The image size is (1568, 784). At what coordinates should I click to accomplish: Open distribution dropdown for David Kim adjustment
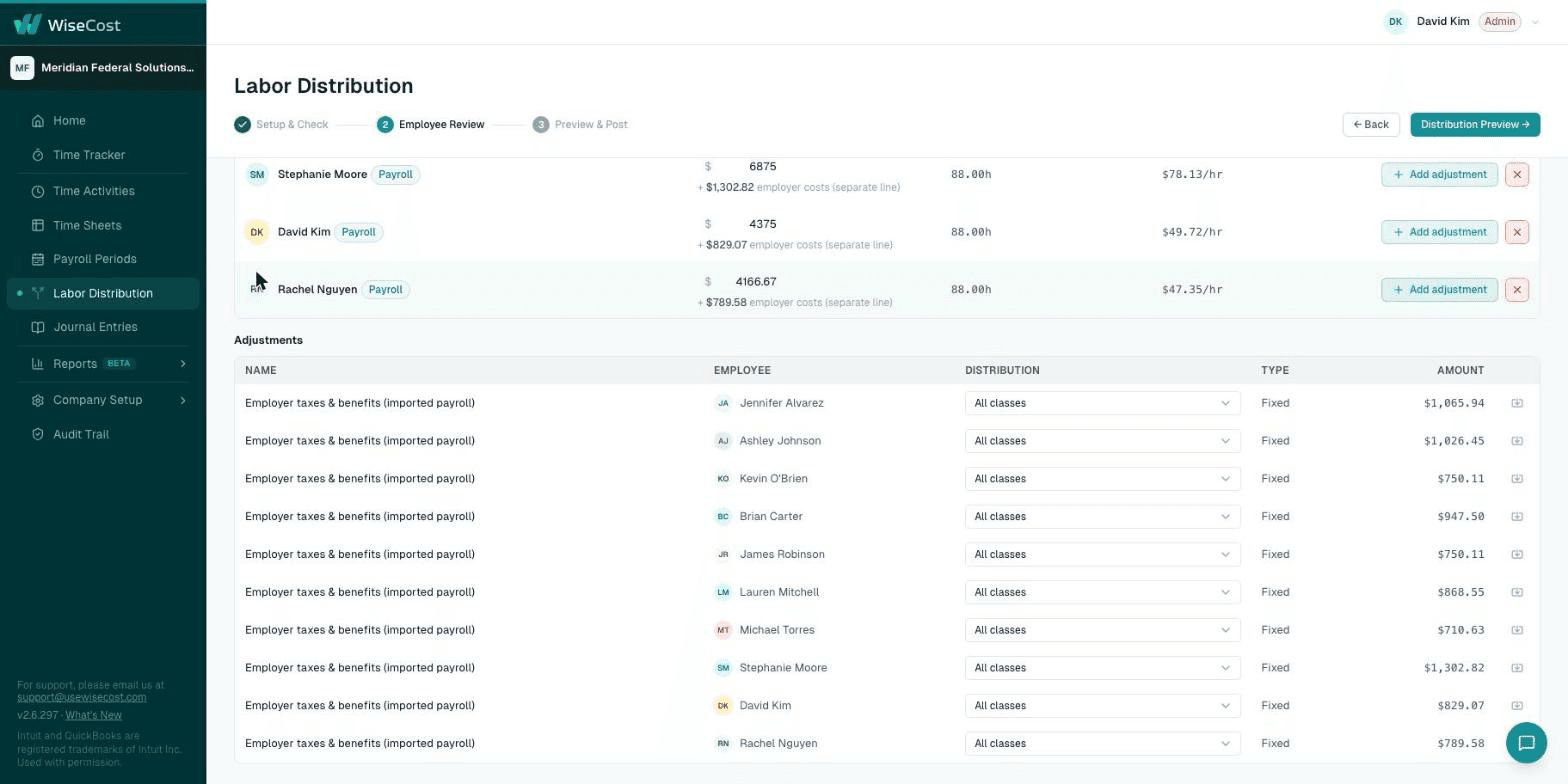pos(1103,706)
